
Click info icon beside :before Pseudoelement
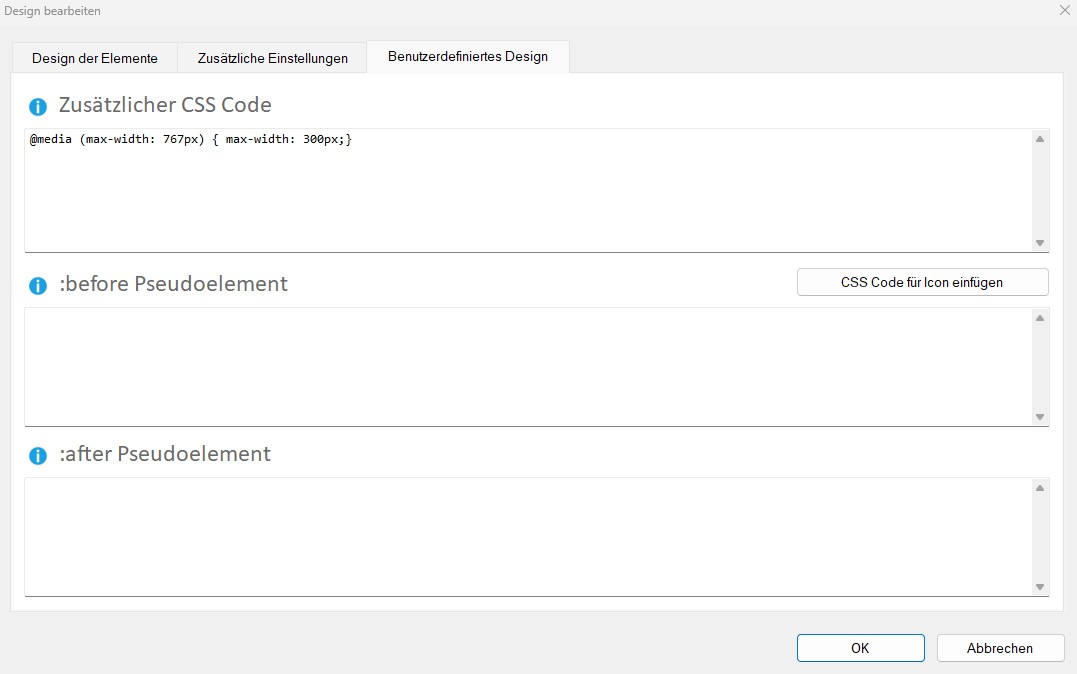38,285
